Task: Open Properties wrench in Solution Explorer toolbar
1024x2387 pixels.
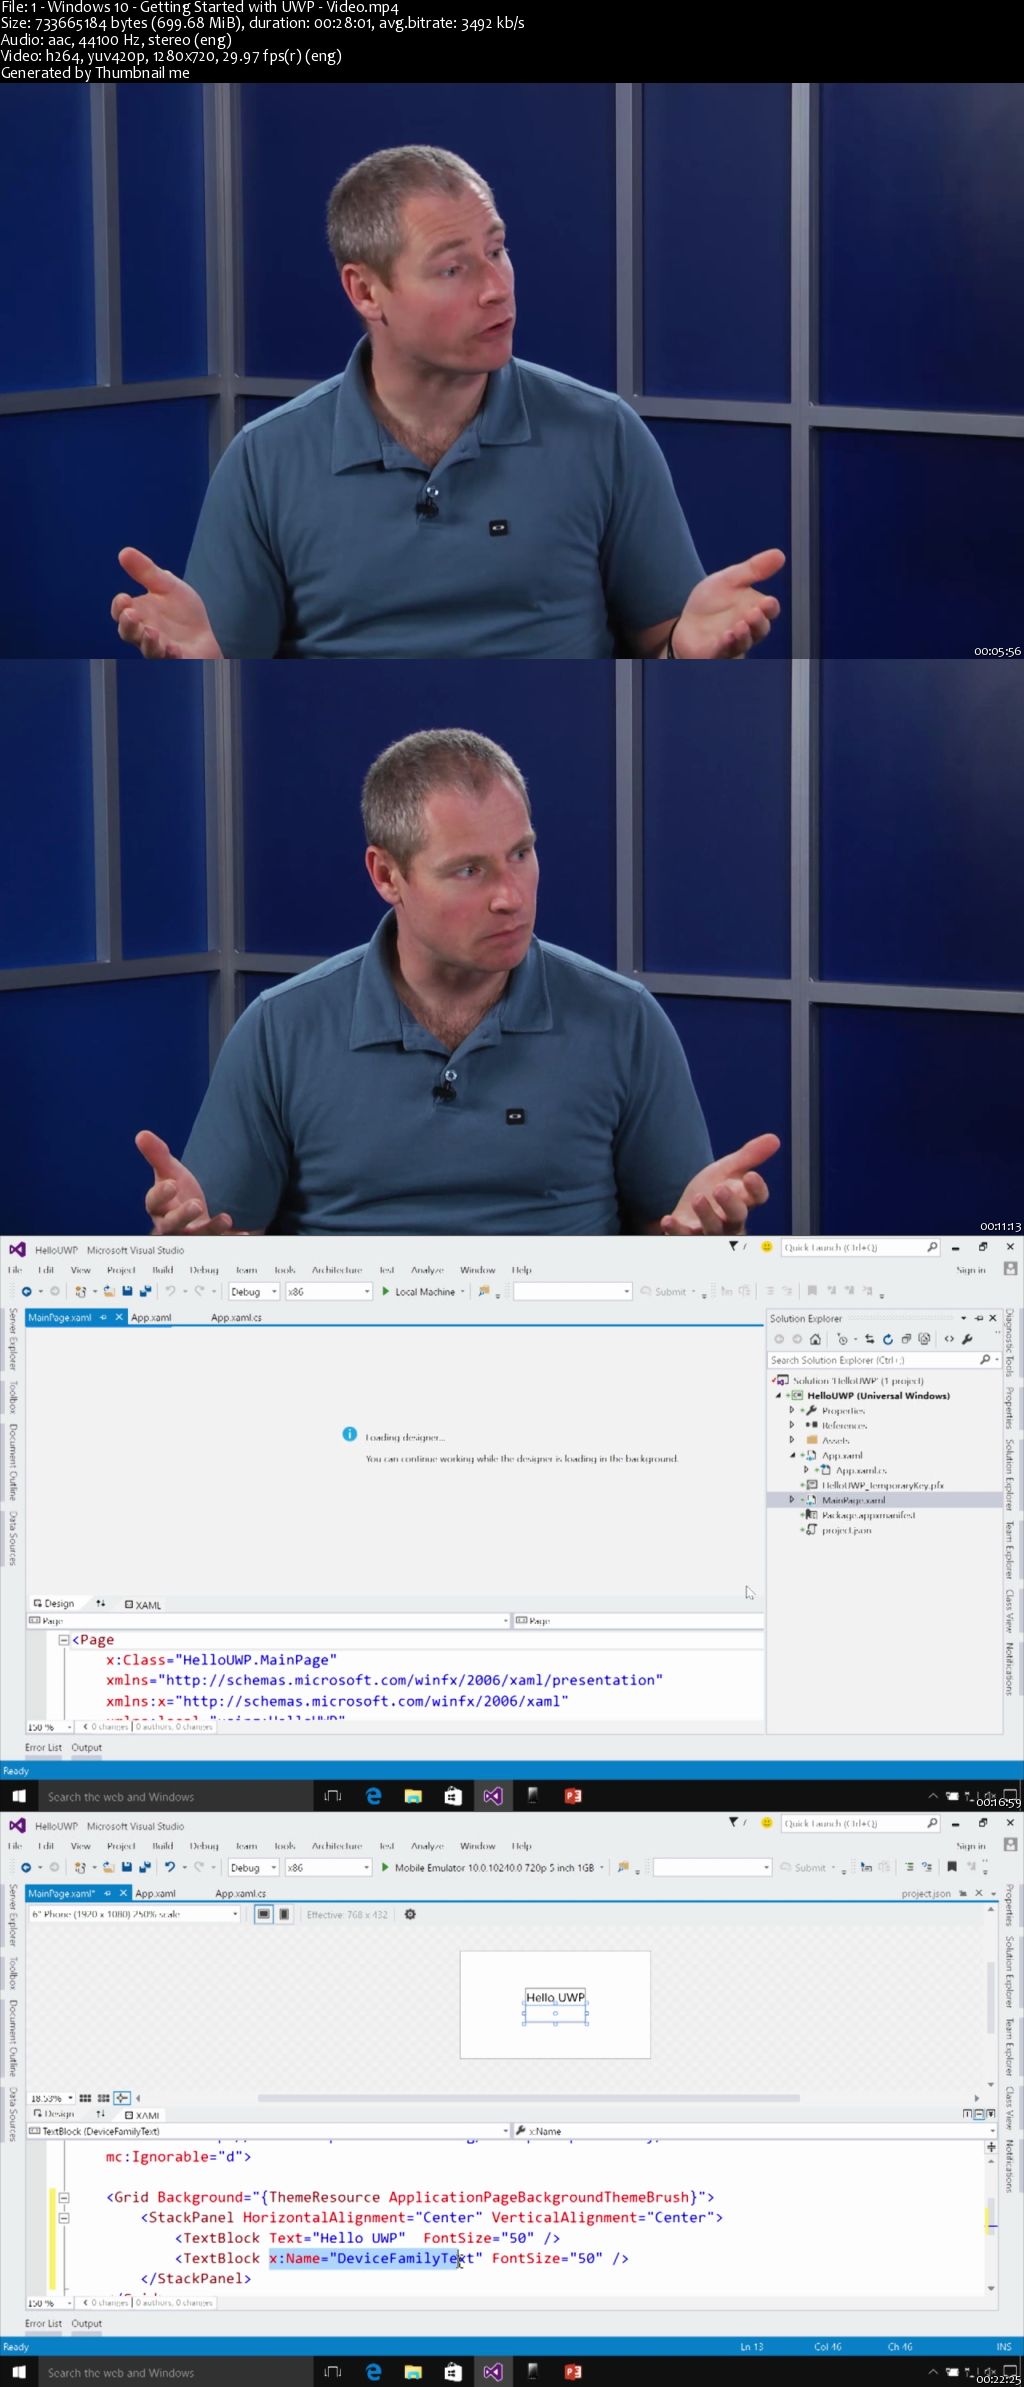Action: pyautogui.click(x=967, y=1339)
